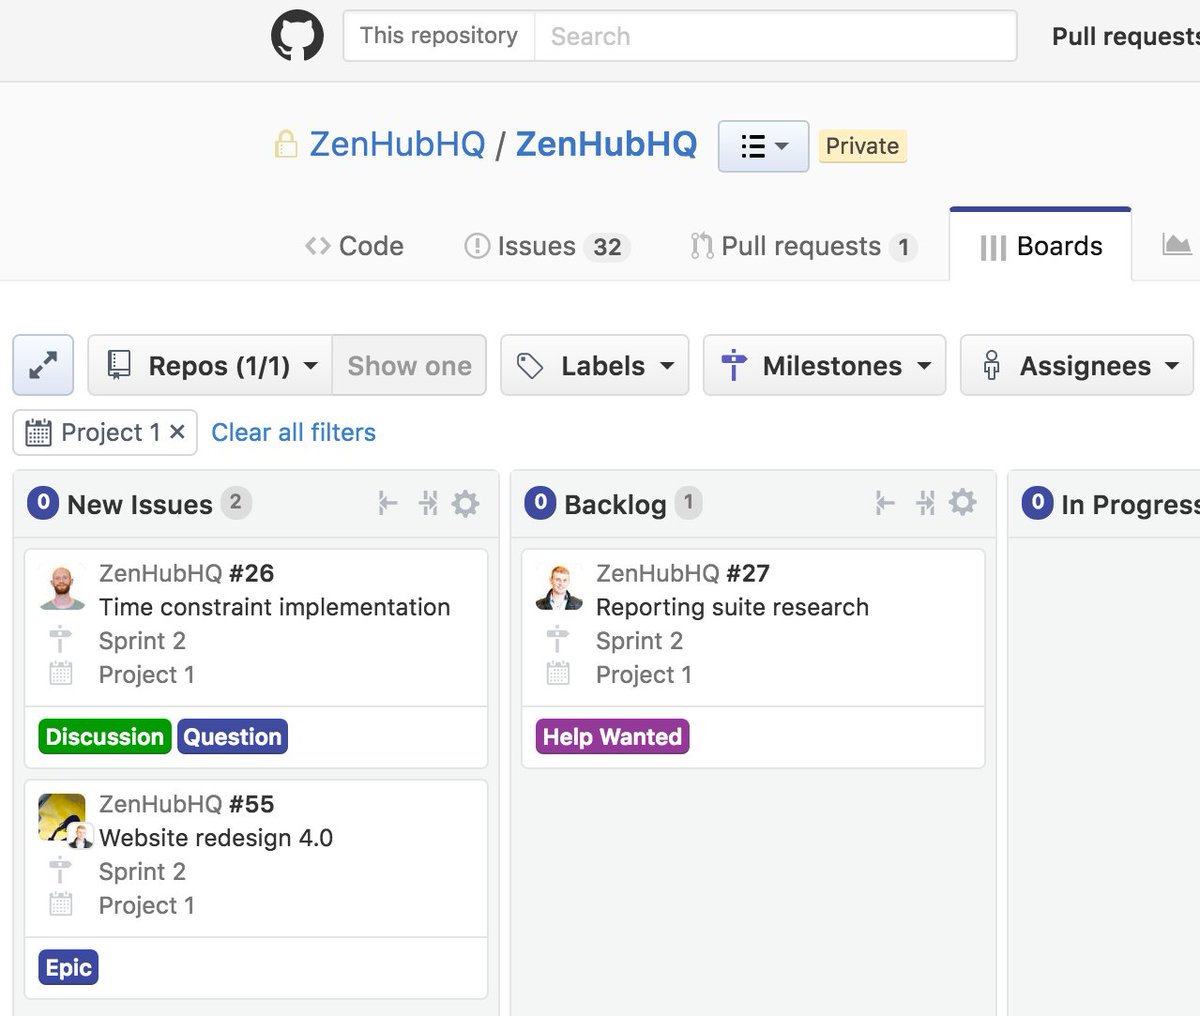Open issue Website redesign 4.0
This screenshot has width=1200, height=1016.
coord(216,838)
